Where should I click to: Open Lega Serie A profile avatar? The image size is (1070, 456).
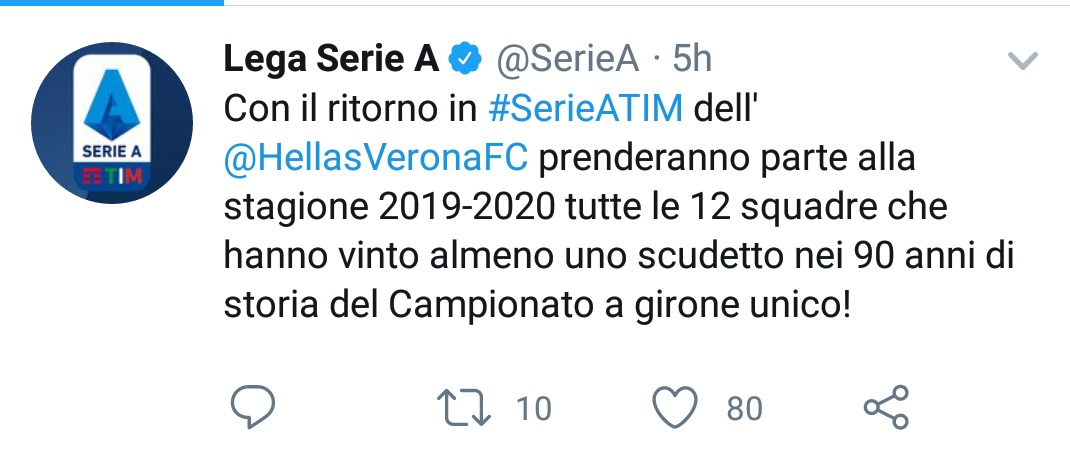[112, 122]
